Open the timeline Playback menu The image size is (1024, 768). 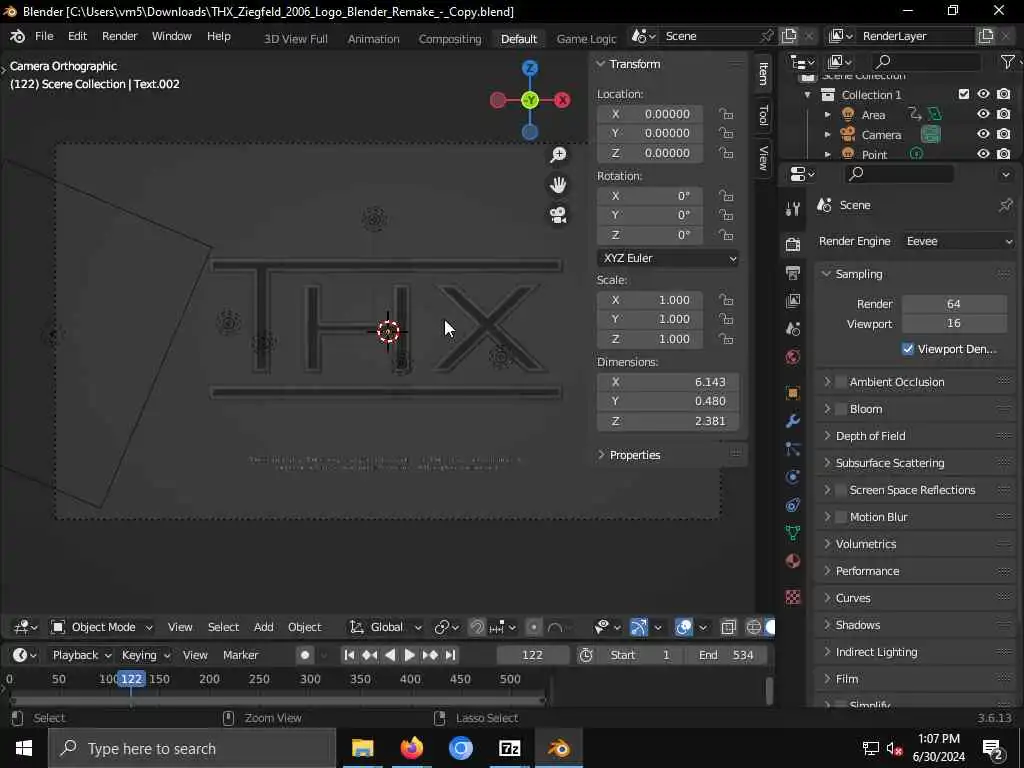(x=82, y=654)
